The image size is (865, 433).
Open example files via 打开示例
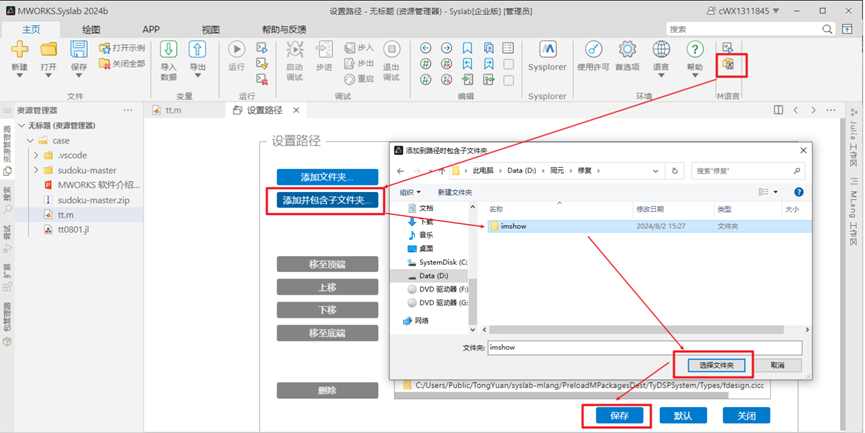pos(122,49)
